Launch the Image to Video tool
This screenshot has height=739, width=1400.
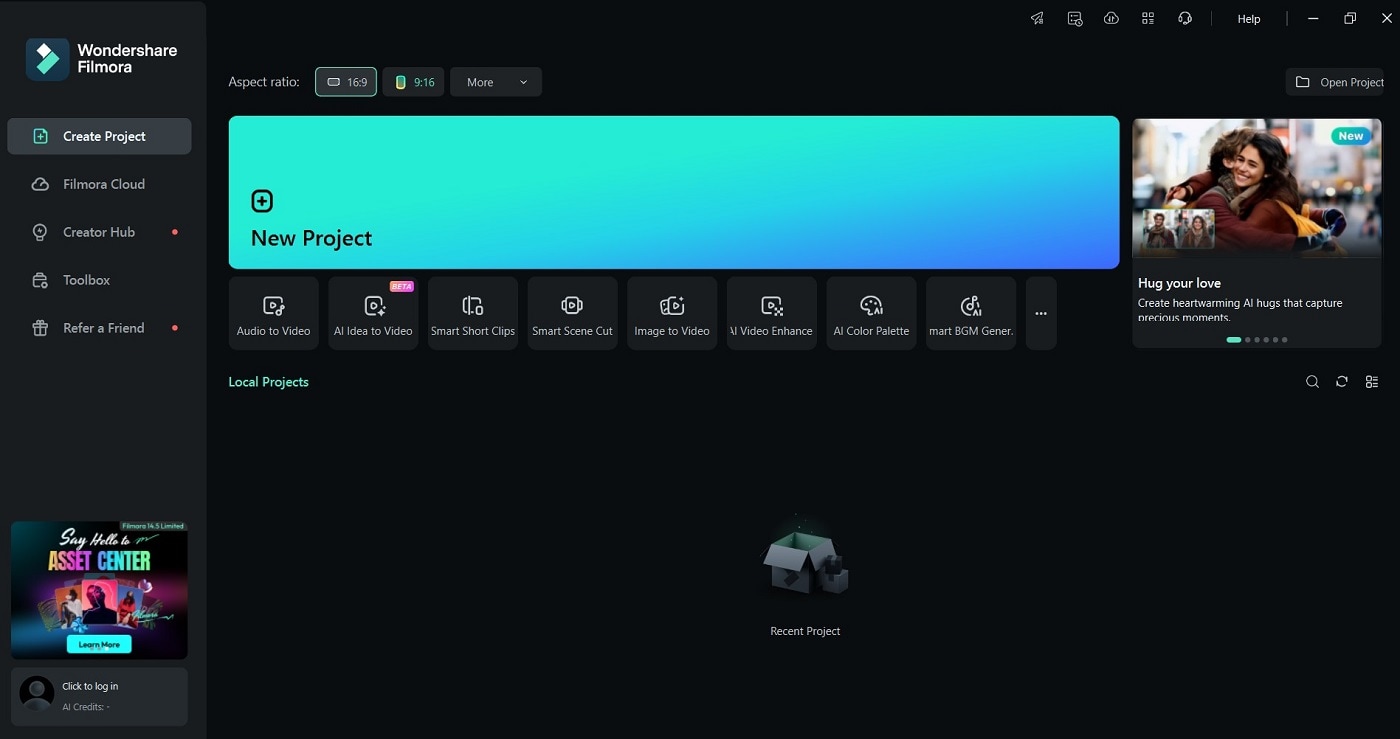672,313
